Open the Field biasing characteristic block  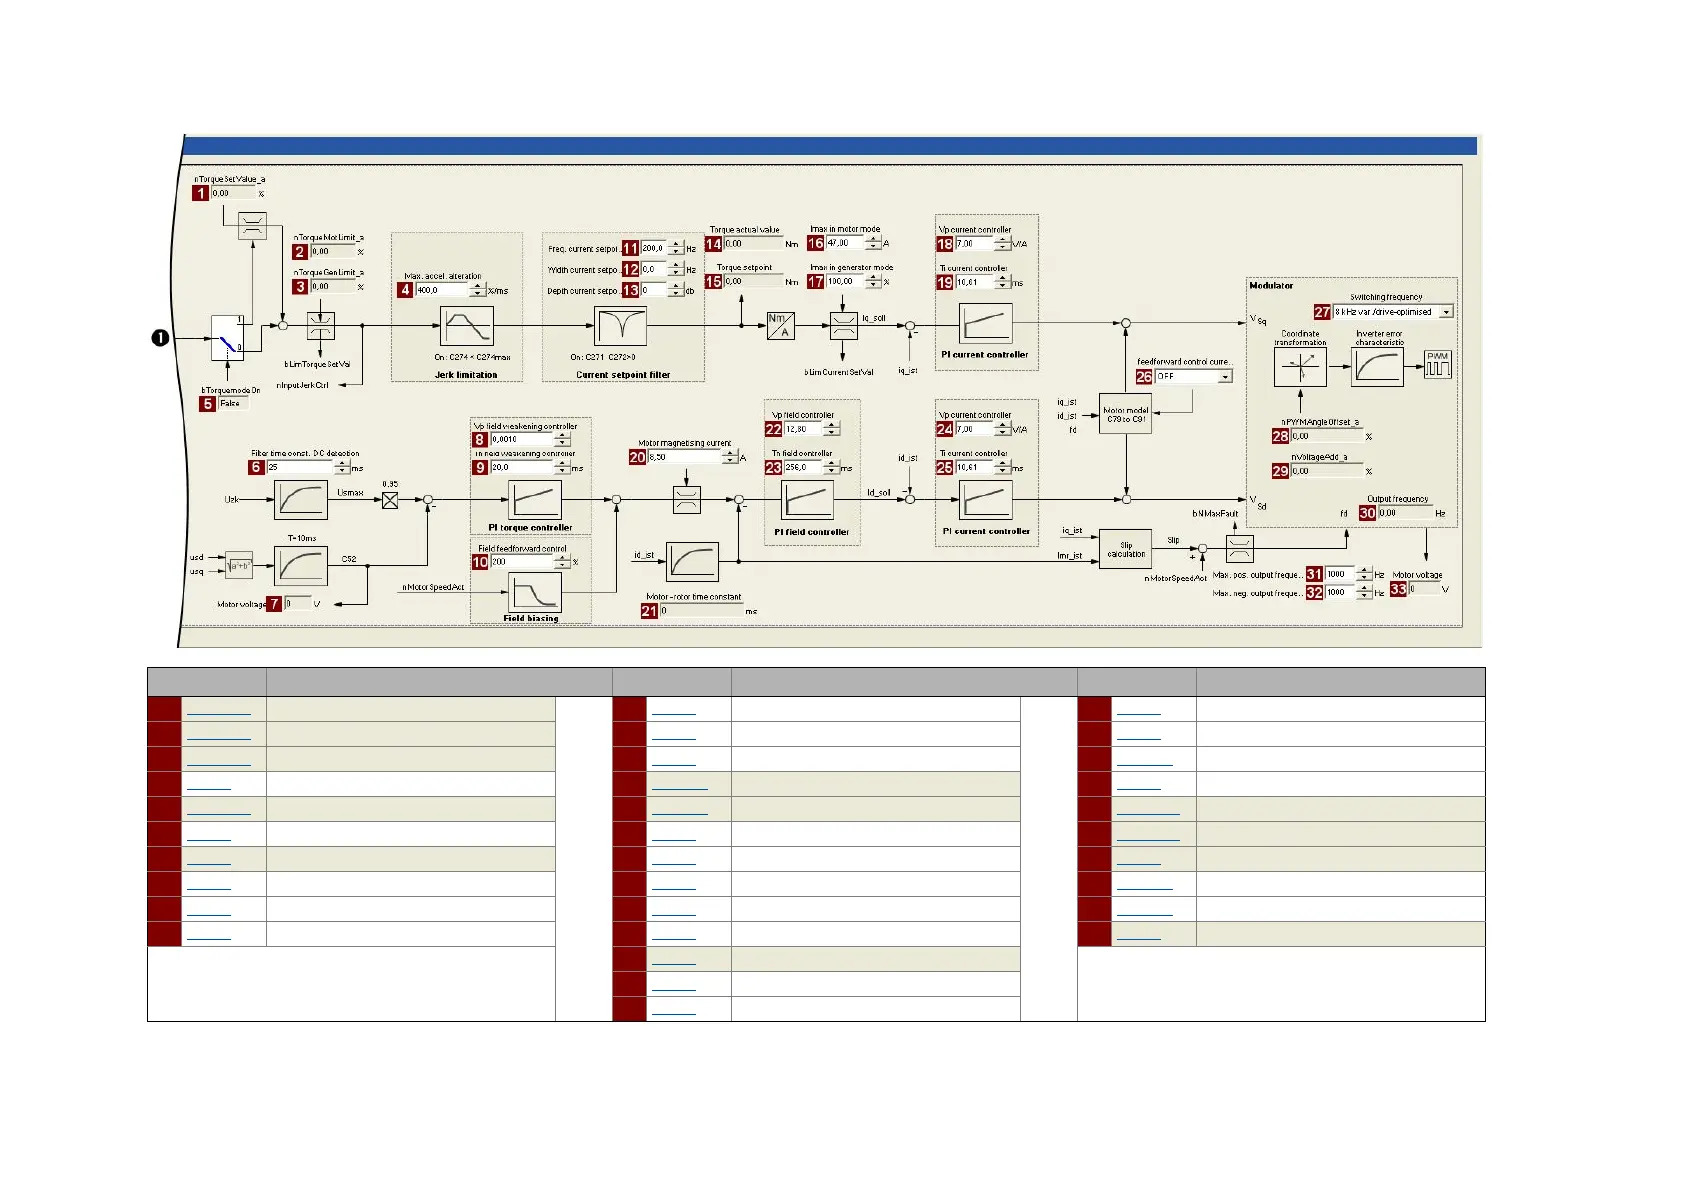[535, 593]
